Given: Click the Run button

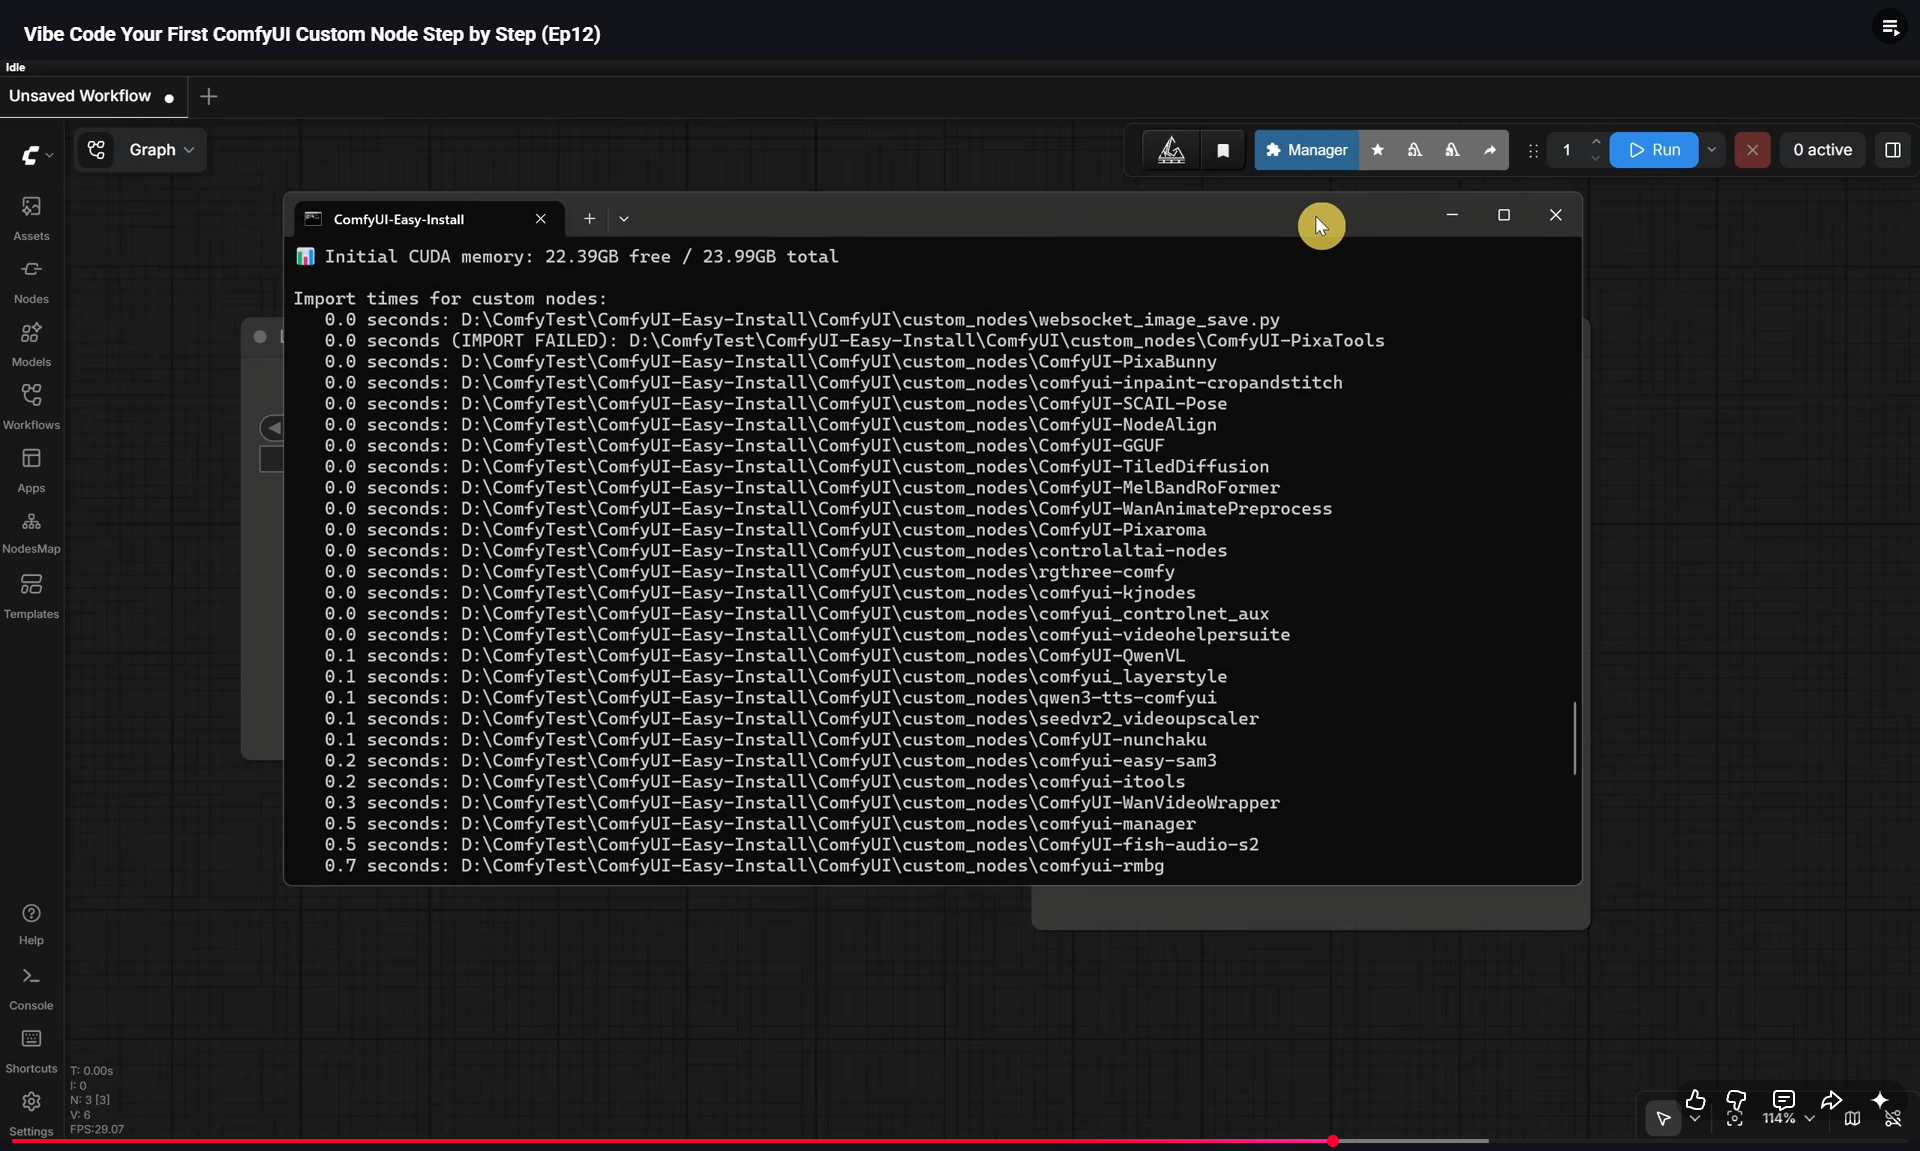Looking at the screenshot, I should click(x=1654, y=150).
